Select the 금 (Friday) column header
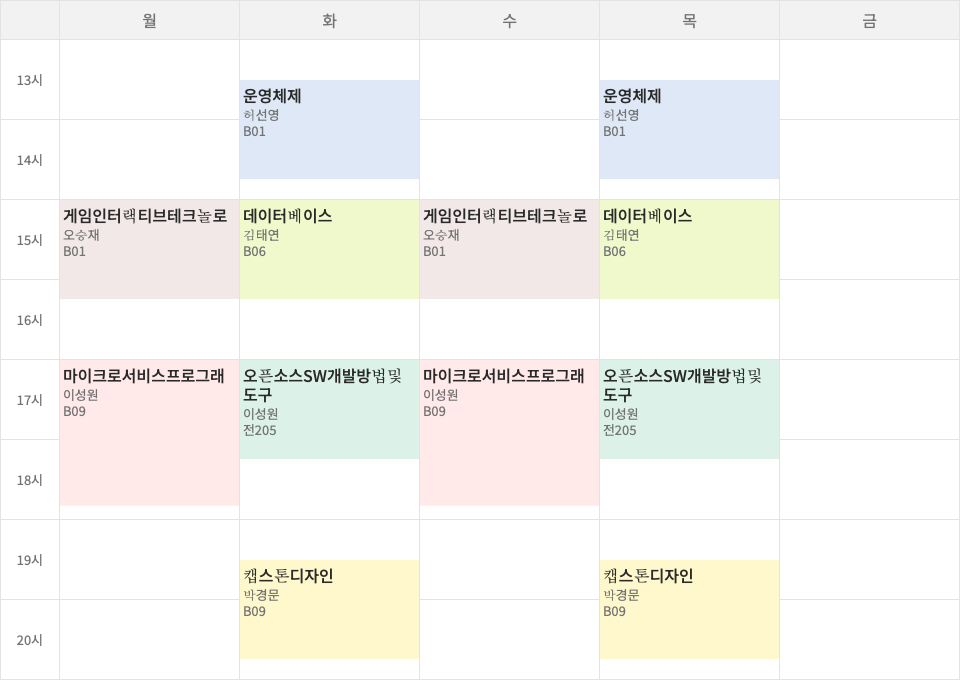 pos(869,20)
